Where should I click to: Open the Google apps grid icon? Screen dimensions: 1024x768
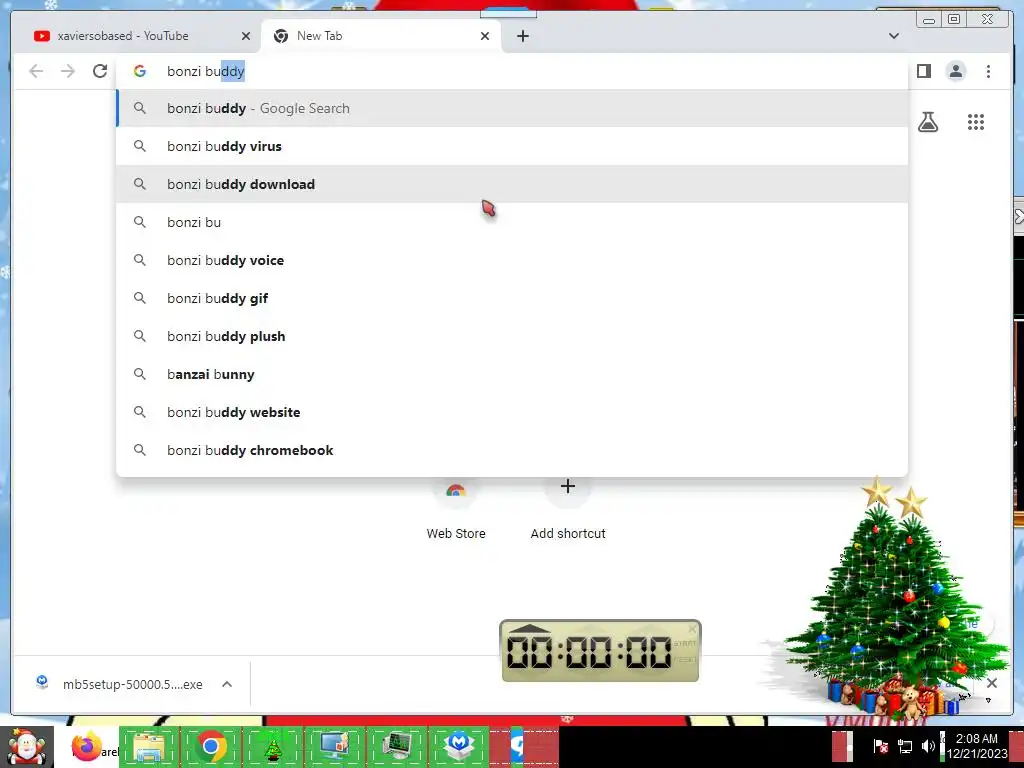976,122
